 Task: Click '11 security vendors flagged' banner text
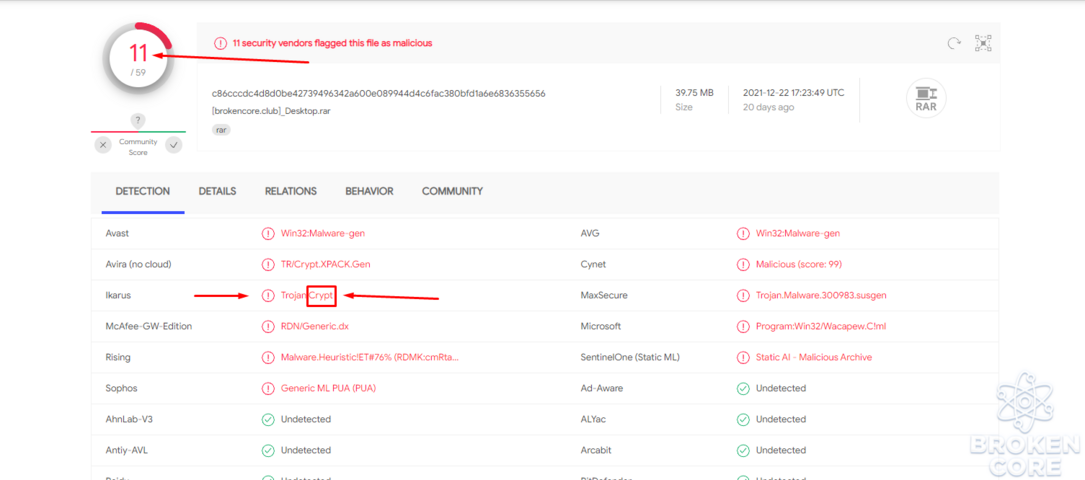click(332, 43)
